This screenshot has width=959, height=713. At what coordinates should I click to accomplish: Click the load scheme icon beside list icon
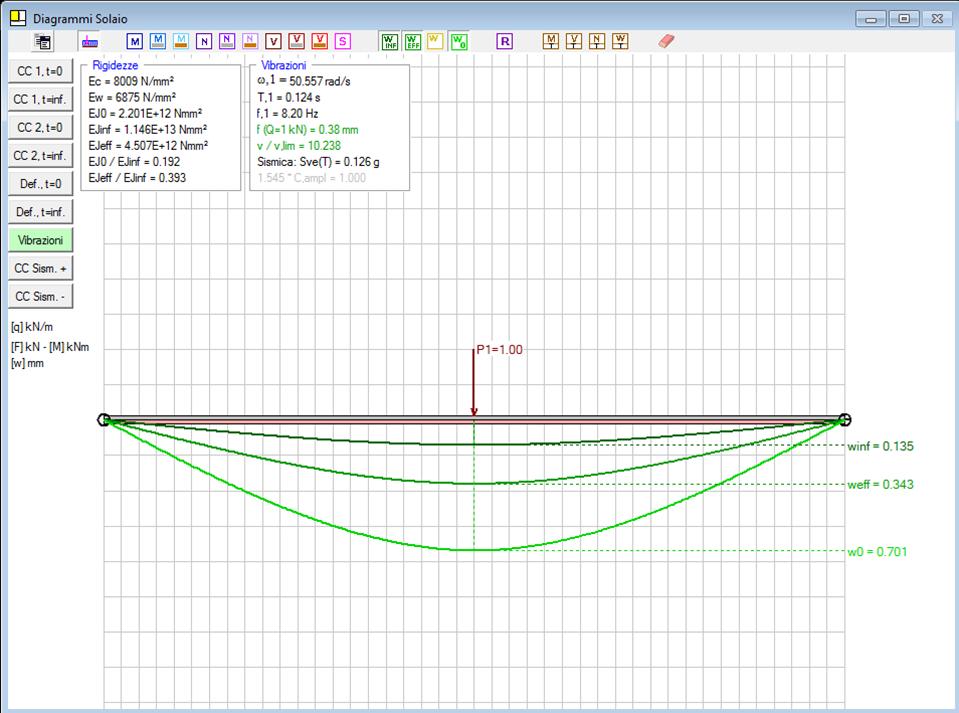[x=89, y=41]
